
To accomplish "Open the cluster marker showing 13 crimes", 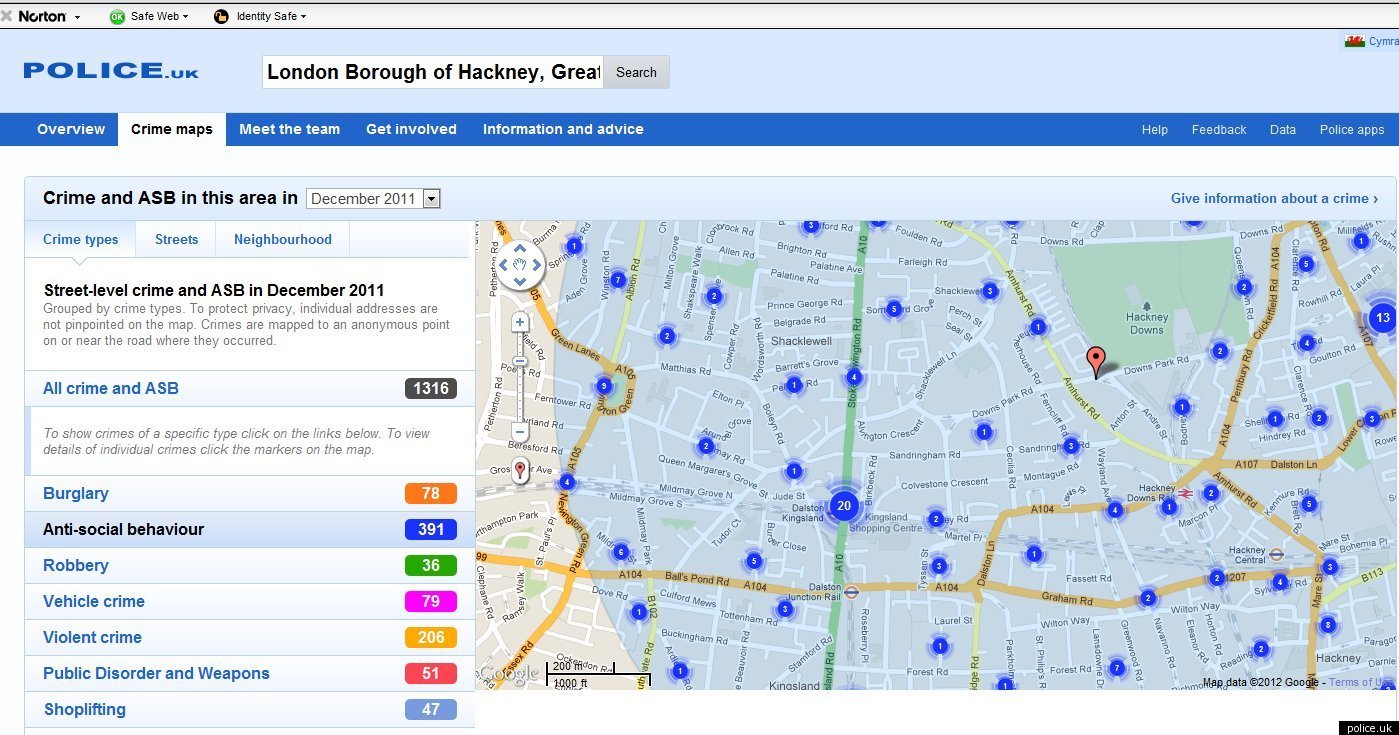I will [x=1383, y=318].
